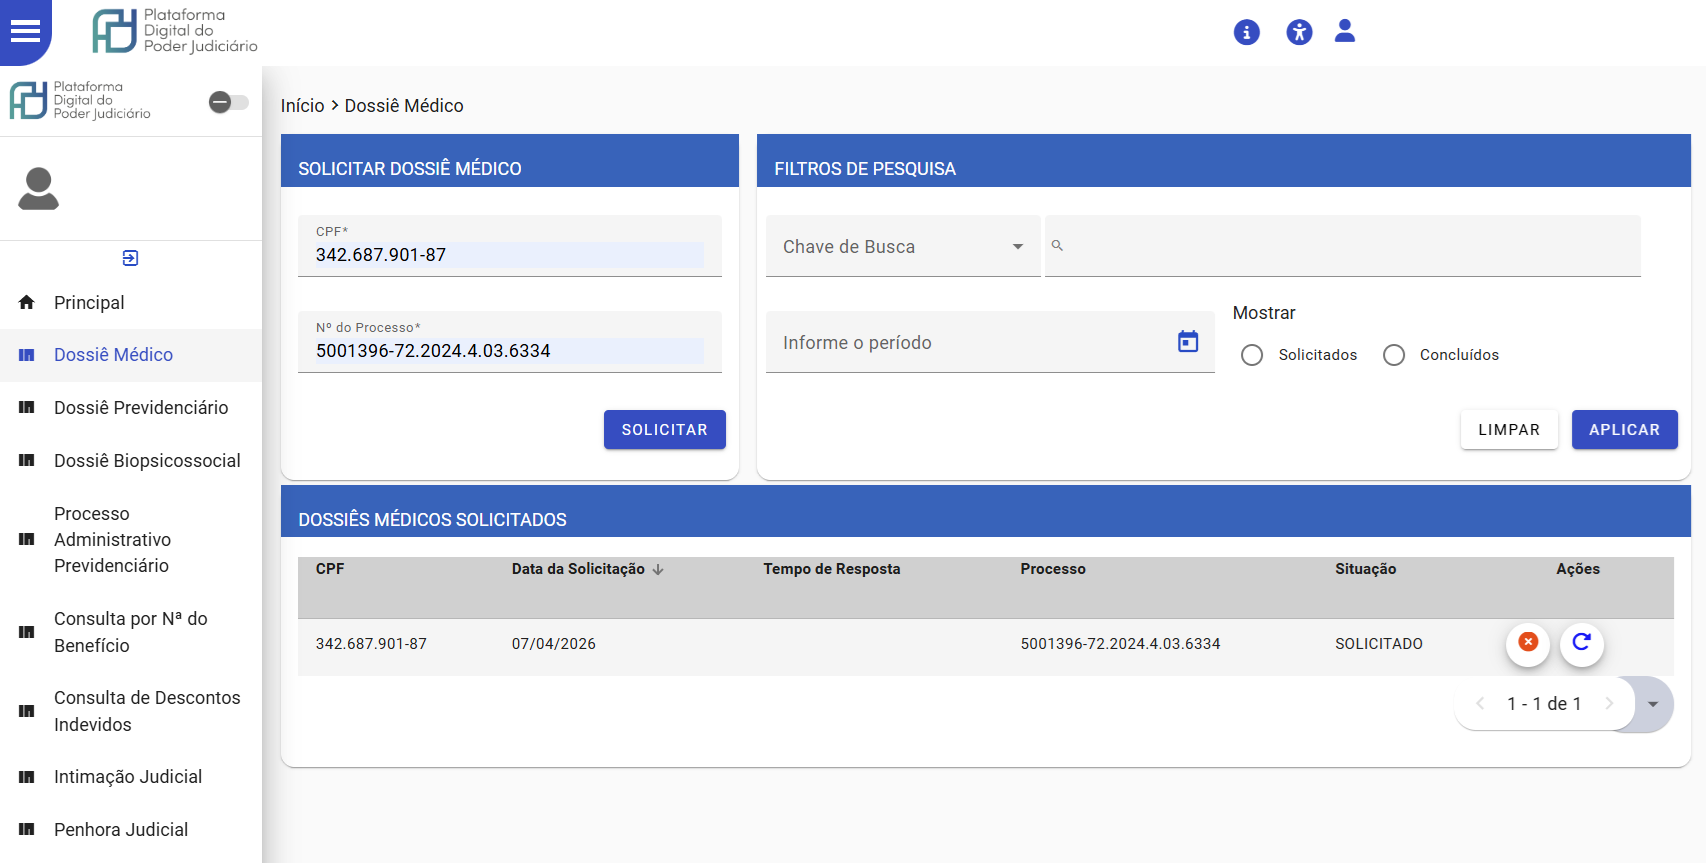Go to Principal in sidebar
Image resolution: width=1706 pixels, height=863 pixels.
pyautogui.click(x=131, y=303)
